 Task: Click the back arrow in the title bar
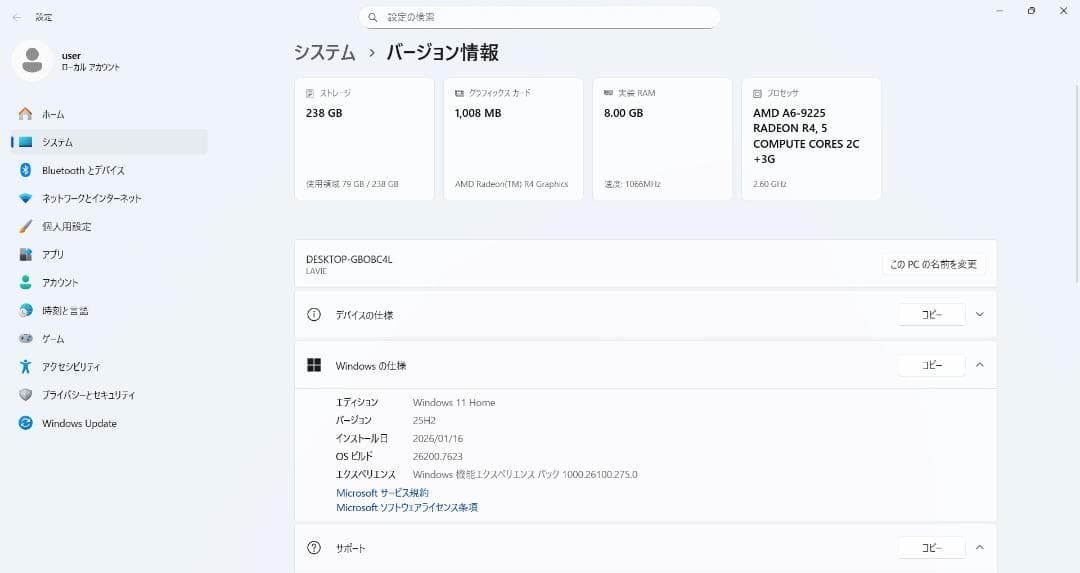17,17
